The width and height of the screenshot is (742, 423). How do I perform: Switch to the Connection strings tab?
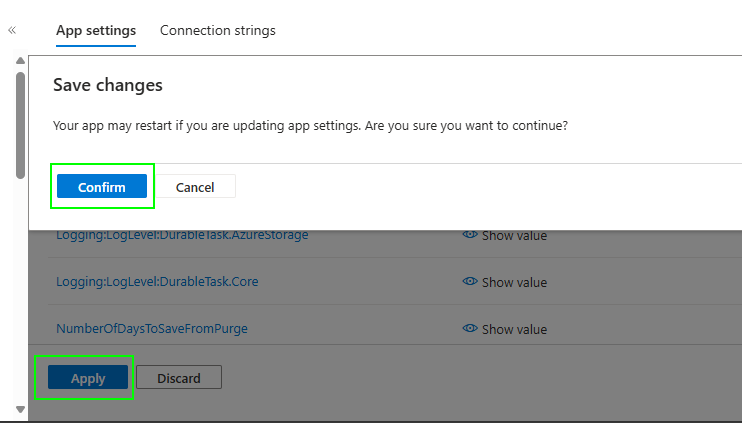(217, 30)
